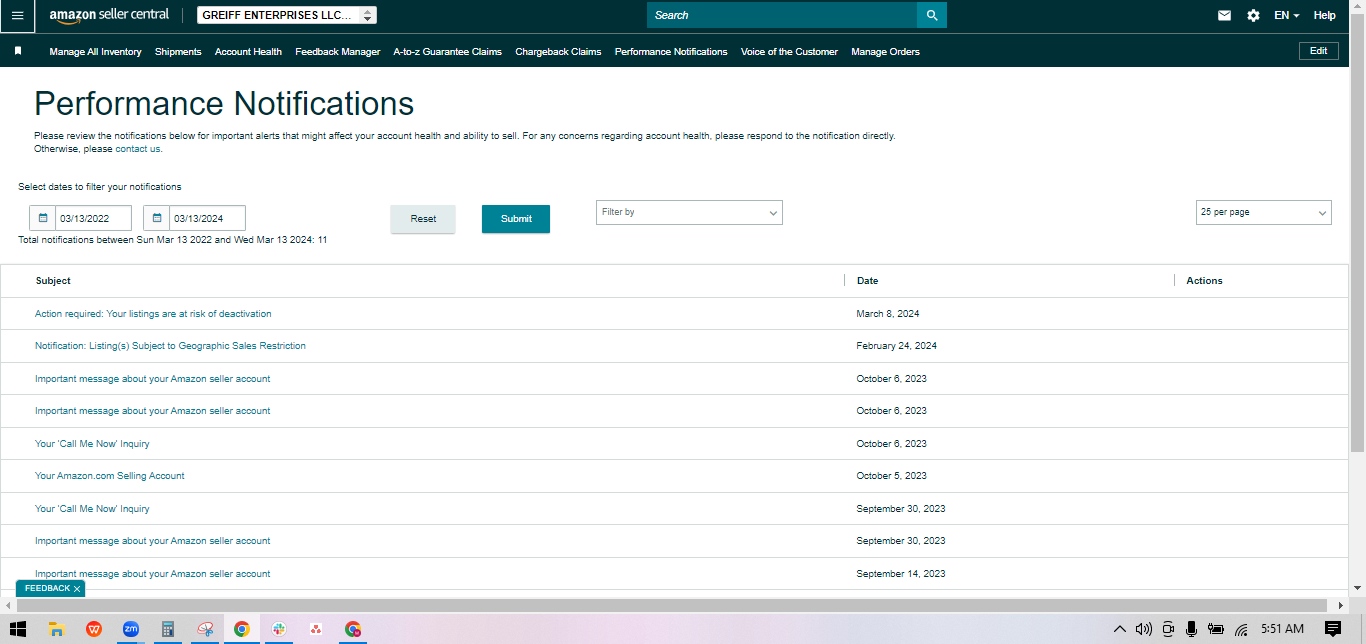
Task: Open the Windows notification center icon
Action: [x=1332, y=629]
